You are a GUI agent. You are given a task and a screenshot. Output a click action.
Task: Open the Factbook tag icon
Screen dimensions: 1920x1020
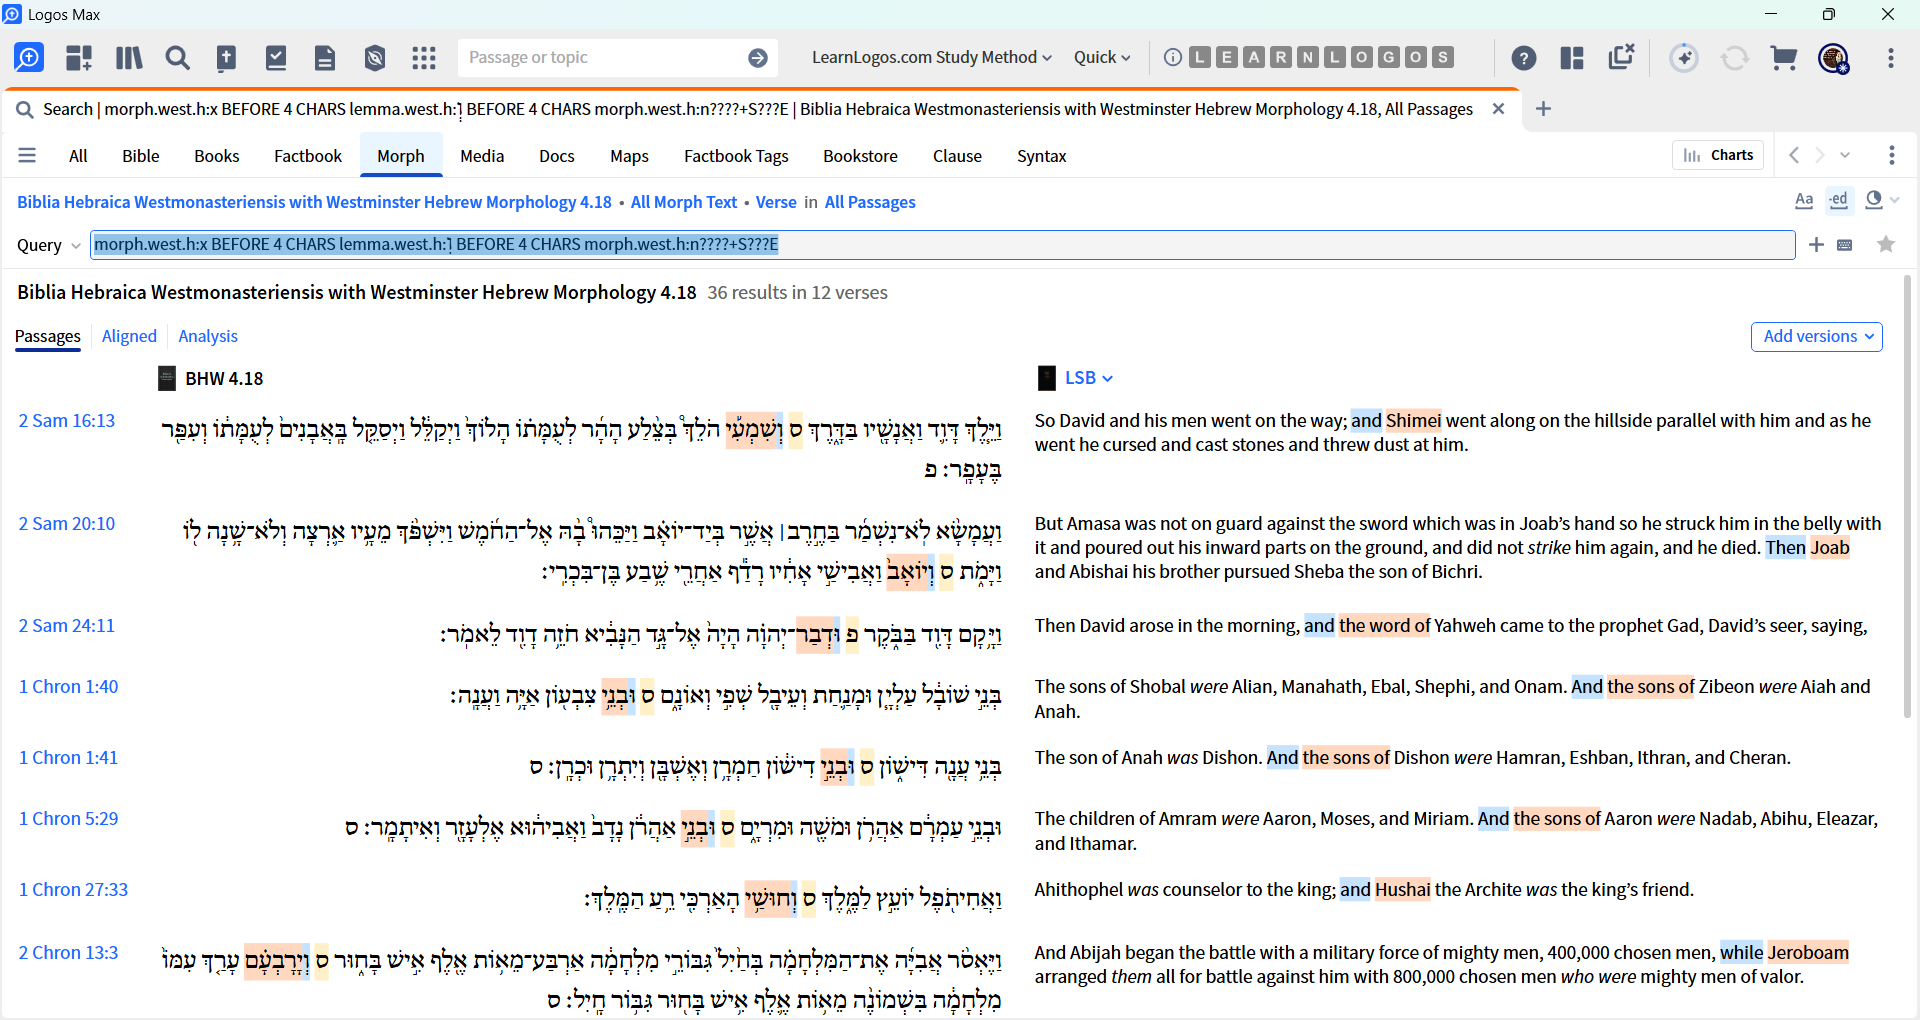pos(375,58)
